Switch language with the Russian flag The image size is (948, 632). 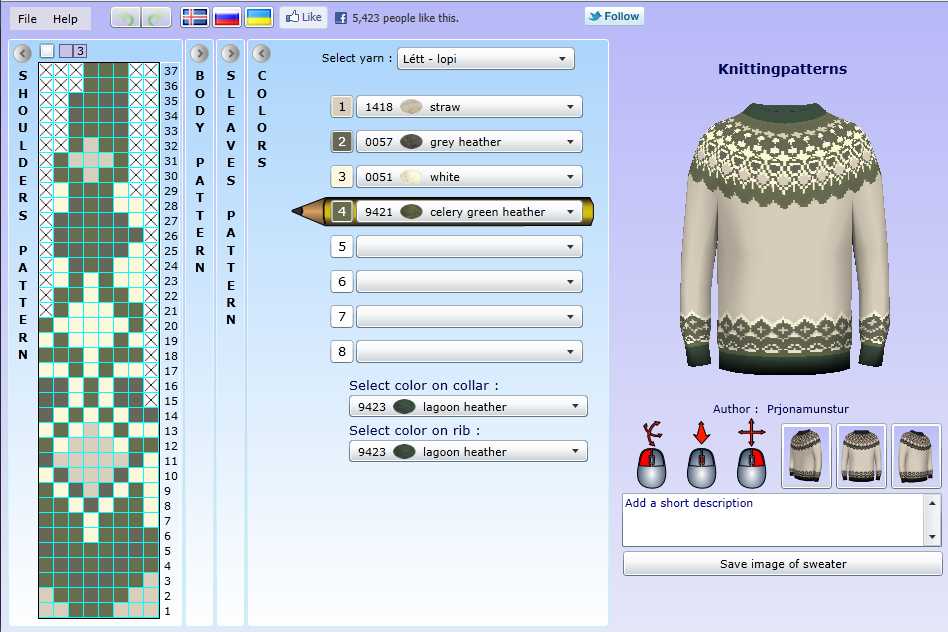(x=227, y=18)
